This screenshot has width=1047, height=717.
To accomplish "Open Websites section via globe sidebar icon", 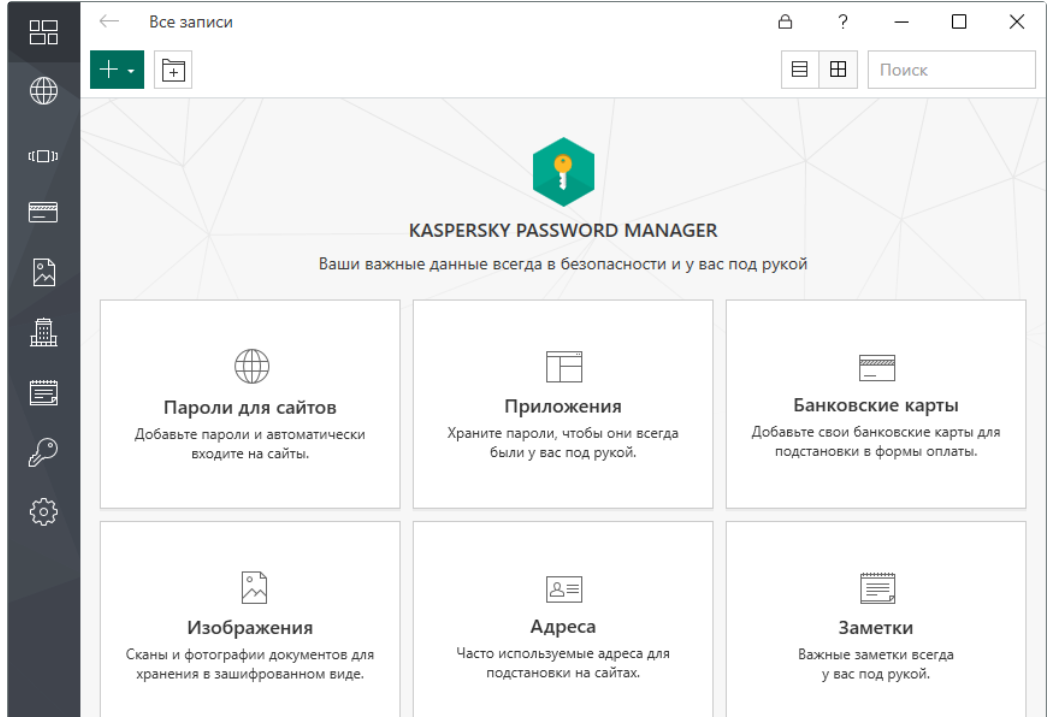I will (x=43, y=91).
